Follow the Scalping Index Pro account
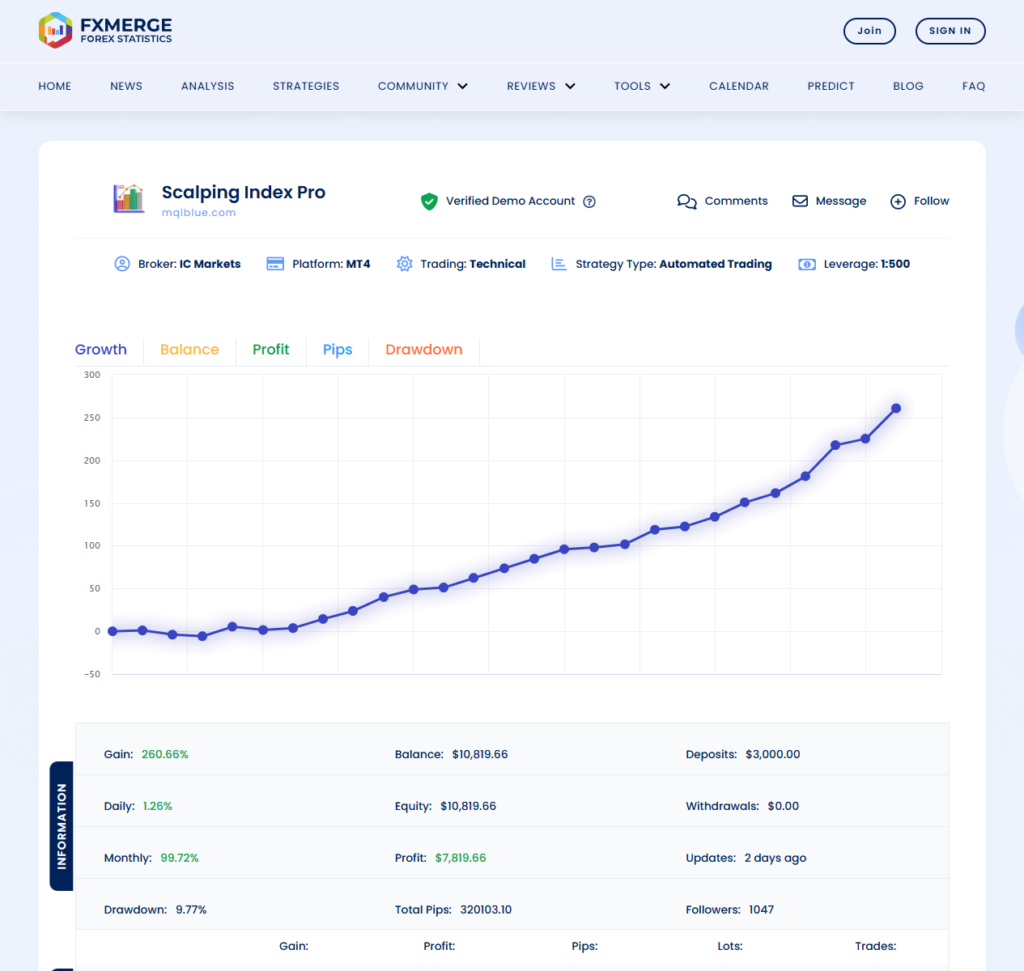The width and height of the screenshot is (1024, 971). [931, 201]
